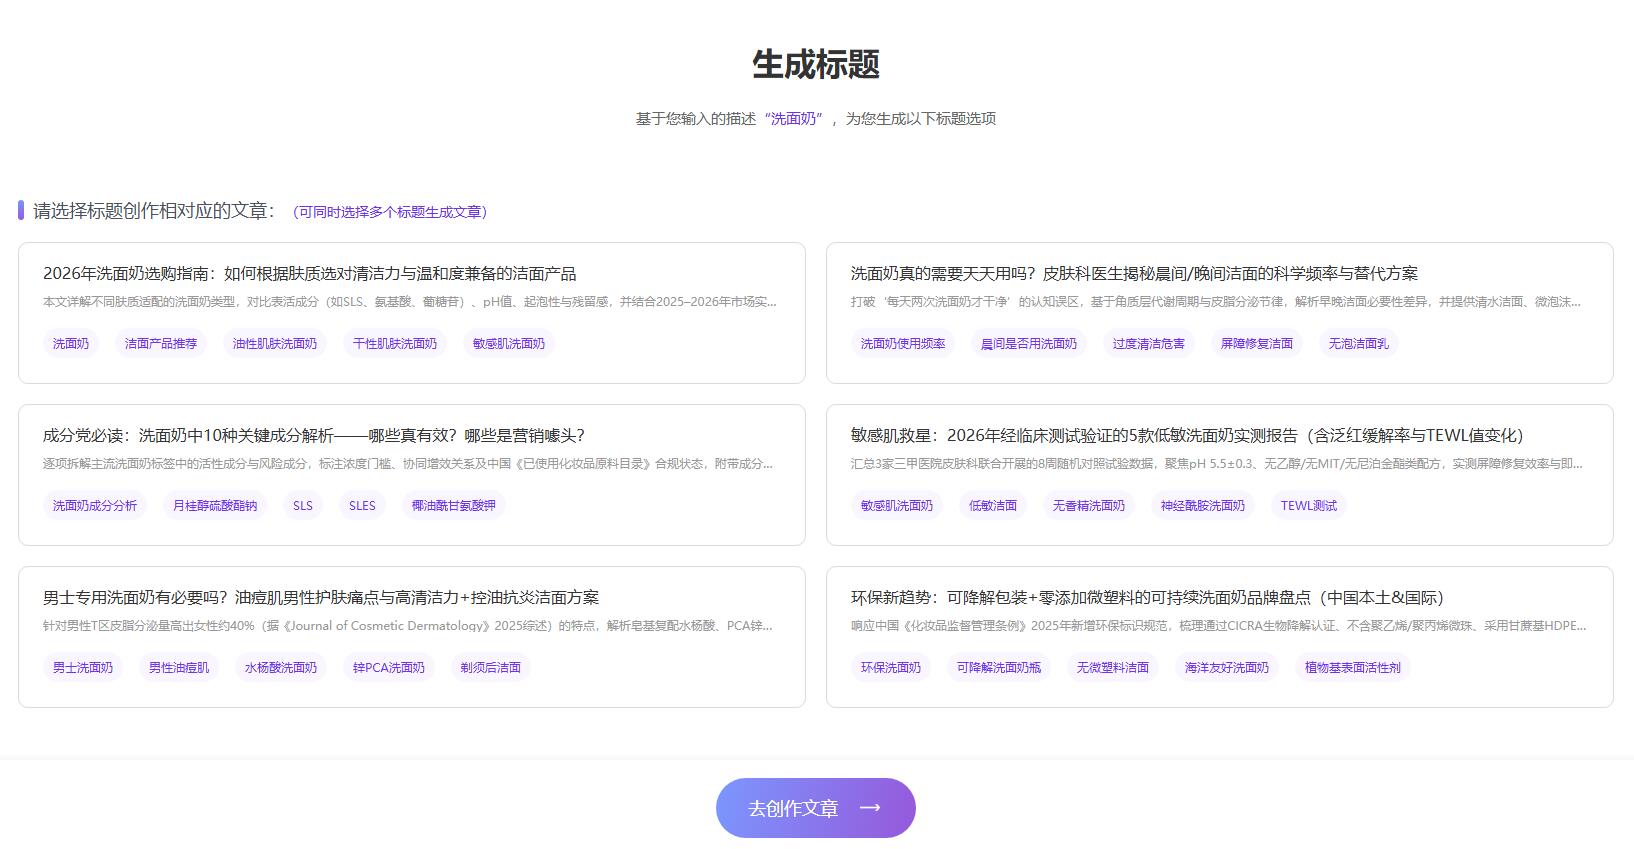Click the 水杨酸洗面奶 tag

tap(281, 667)
